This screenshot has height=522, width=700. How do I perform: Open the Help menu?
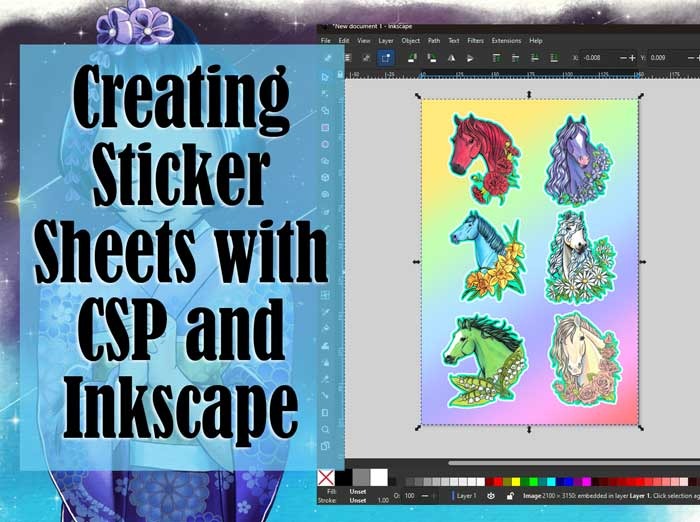pos(536,41)
